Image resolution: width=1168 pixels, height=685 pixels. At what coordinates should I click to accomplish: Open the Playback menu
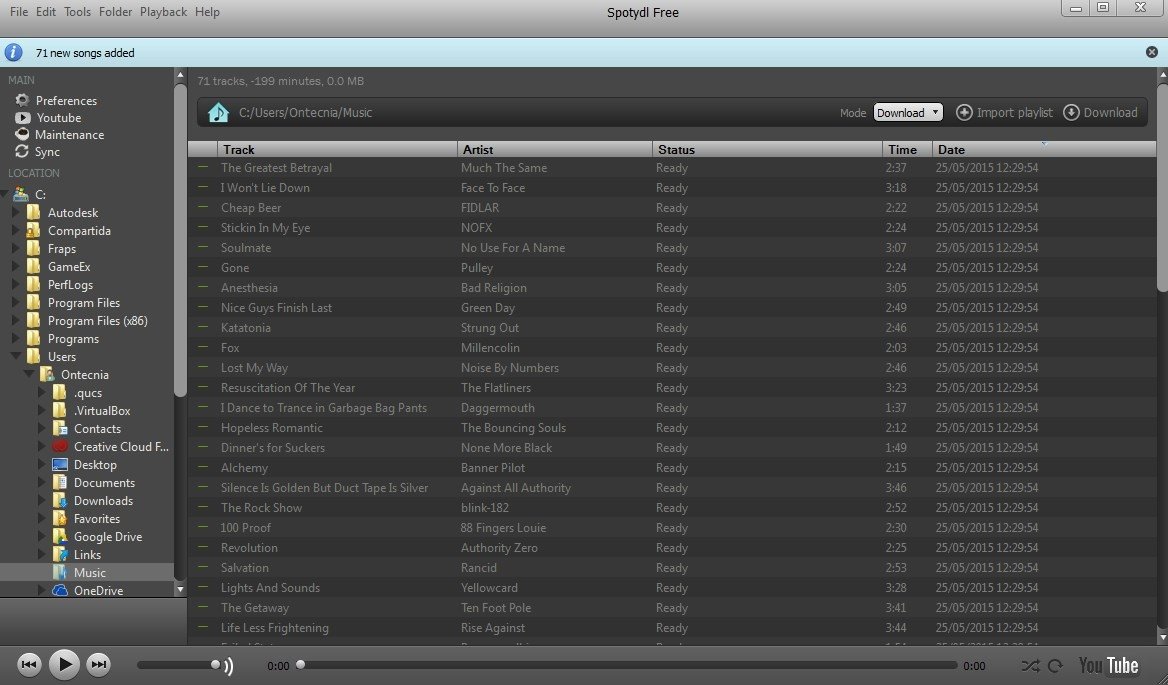163,12
